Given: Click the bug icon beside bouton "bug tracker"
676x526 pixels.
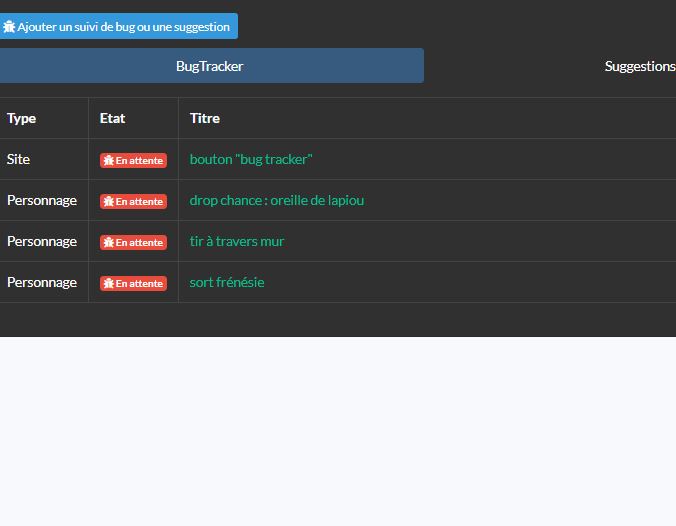Looking at the screenshot, I should [109, 160].
